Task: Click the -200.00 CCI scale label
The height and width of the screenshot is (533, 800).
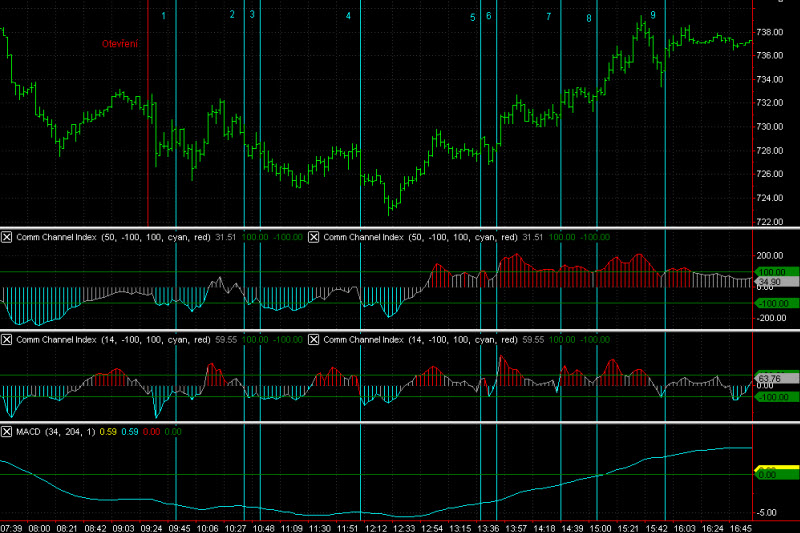Action: [770, 318]
